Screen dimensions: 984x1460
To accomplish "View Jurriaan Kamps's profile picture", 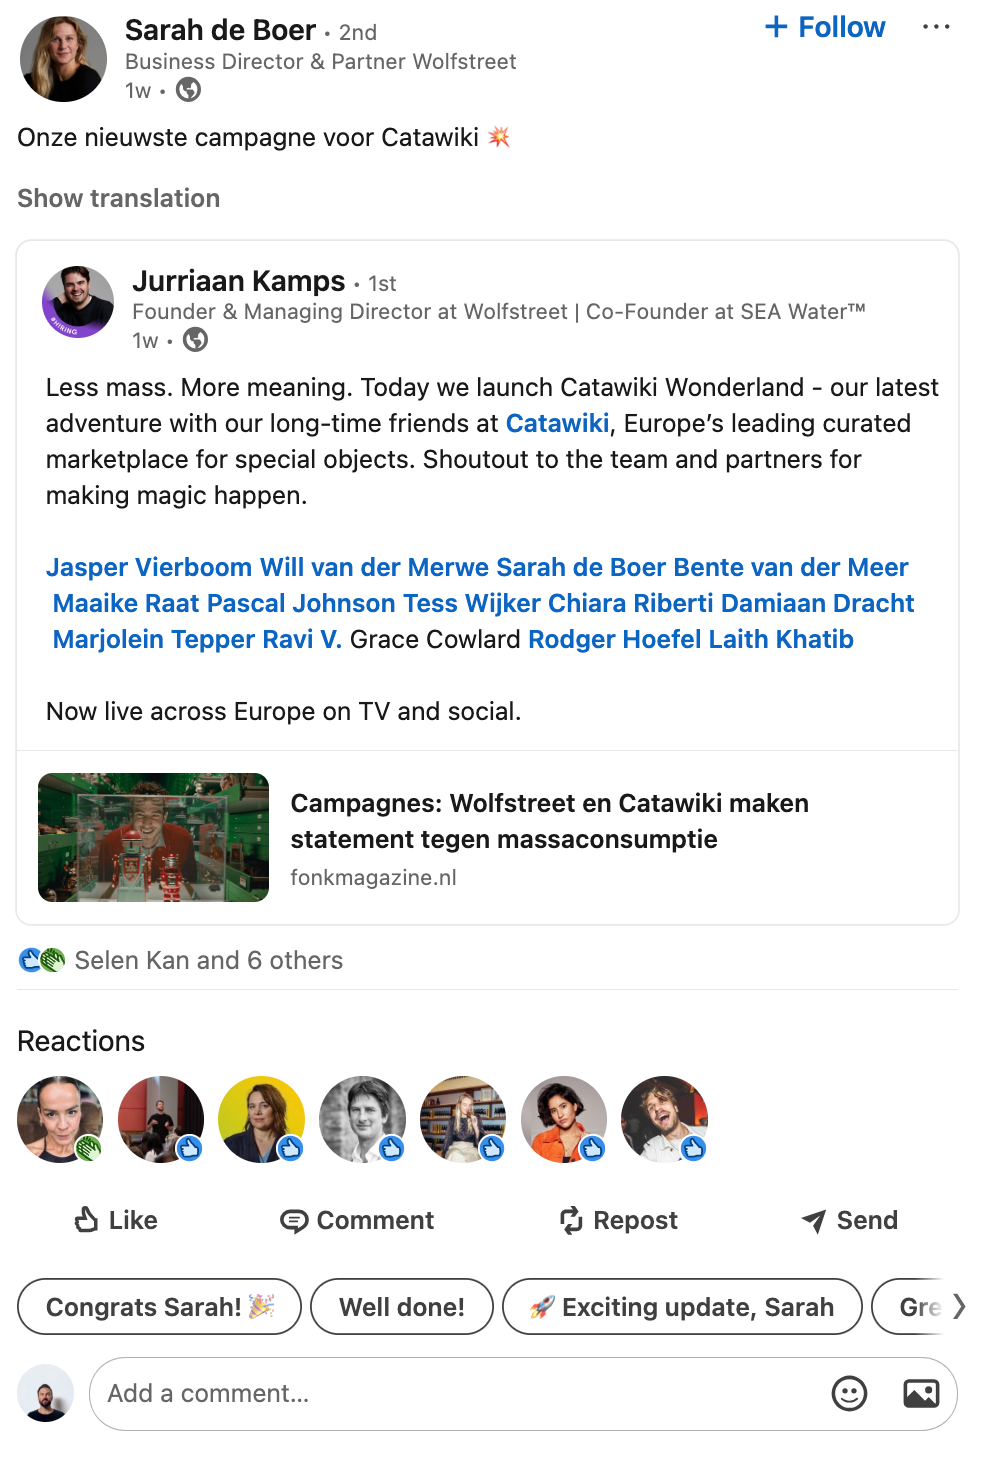I will point(78,301).
